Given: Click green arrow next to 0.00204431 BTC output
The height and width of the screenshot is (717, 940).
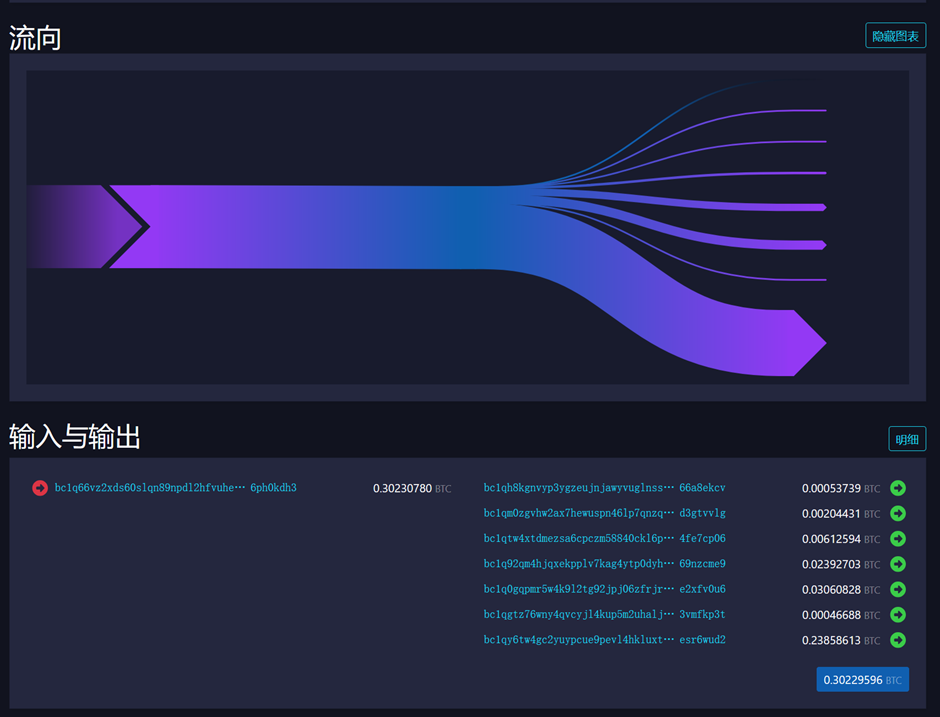Looking at the screenshot, I should tap(897, 513).
